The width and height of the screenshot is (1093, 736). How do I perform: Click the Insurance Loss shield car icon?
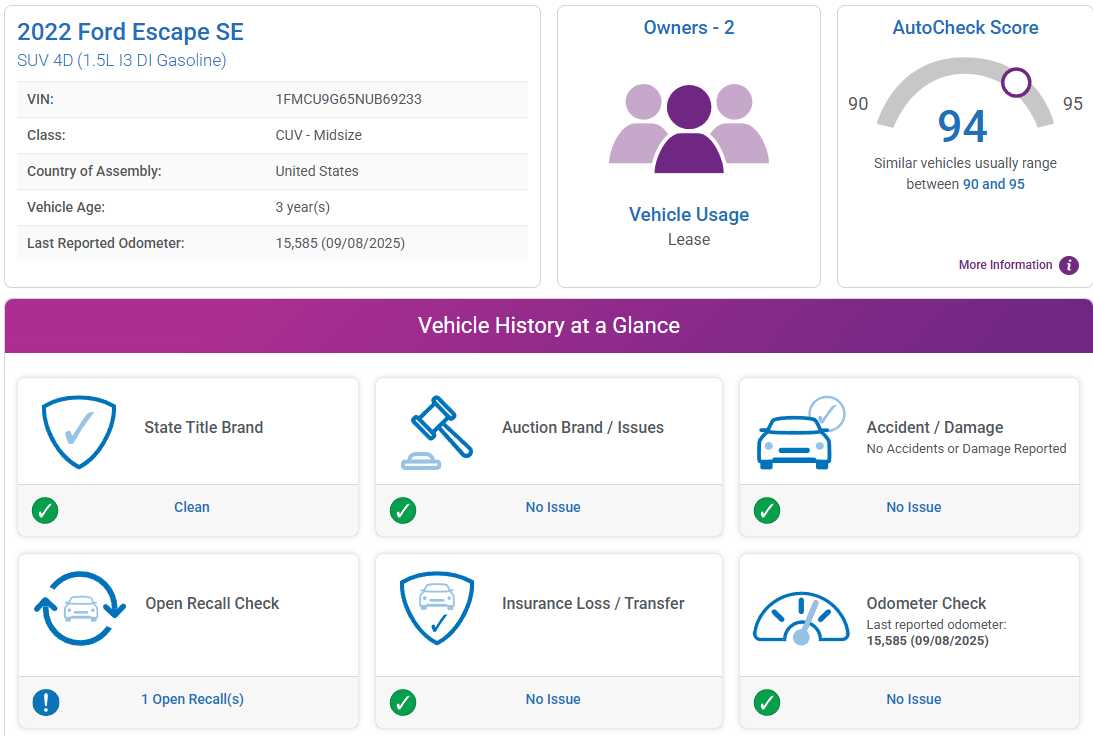point(437,609)
